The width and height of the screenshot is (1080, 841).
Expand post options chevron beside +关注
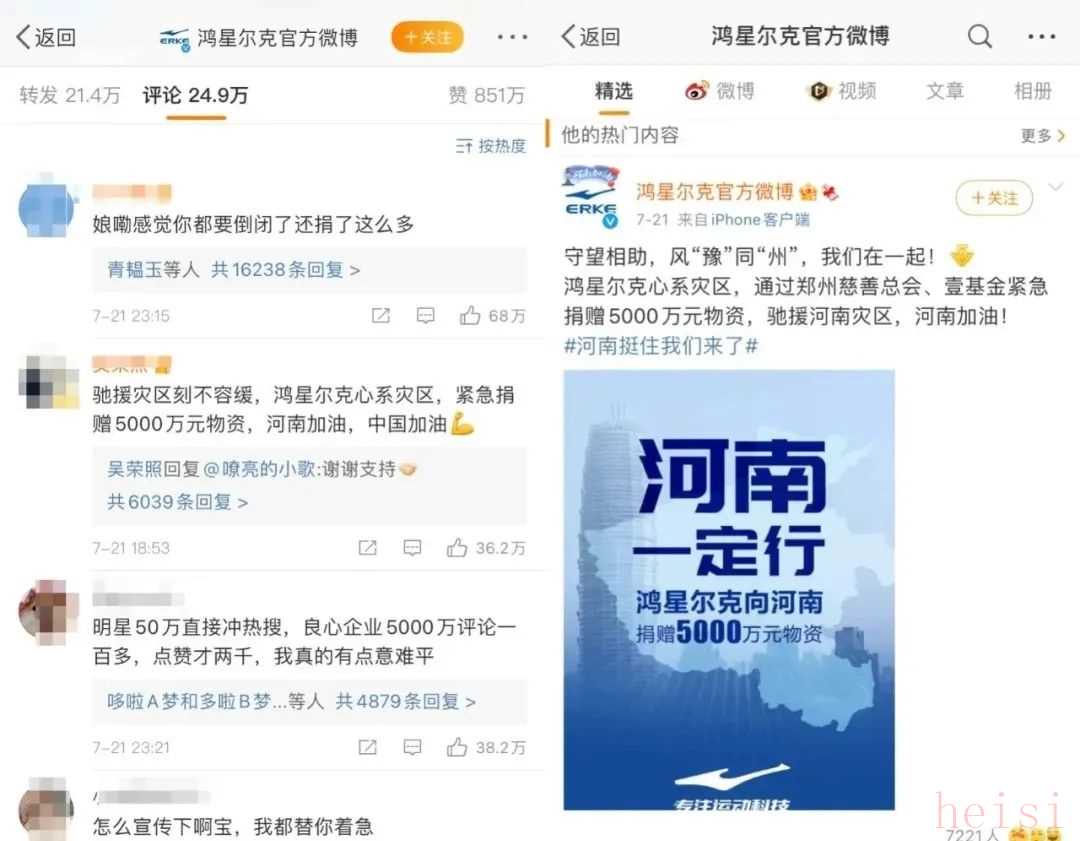click(1057, 187)
